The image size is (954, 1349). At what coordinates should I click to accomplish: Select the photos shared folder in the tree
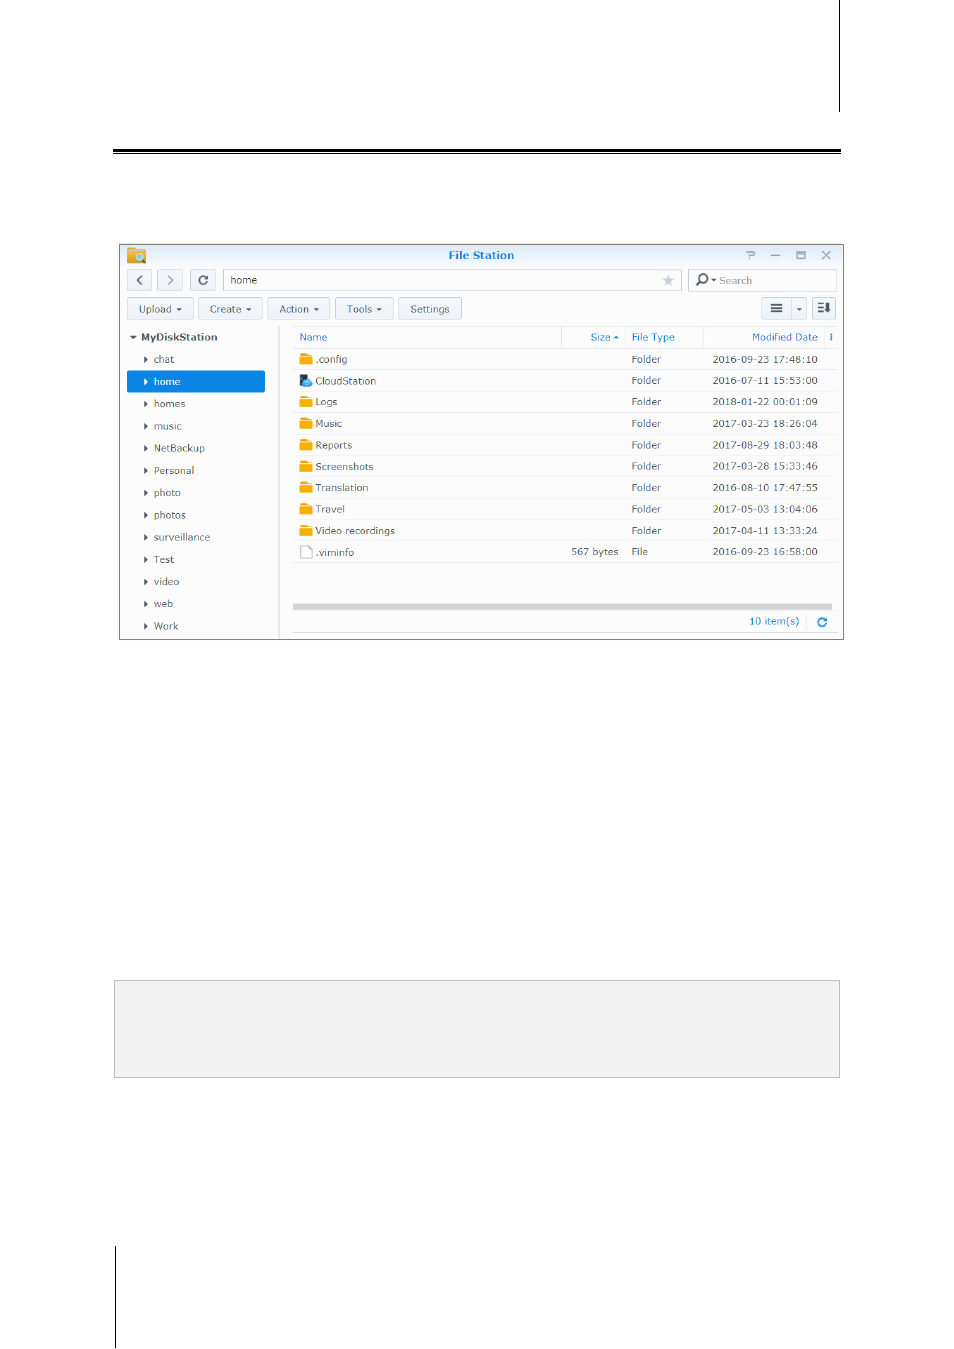point(170,515)
